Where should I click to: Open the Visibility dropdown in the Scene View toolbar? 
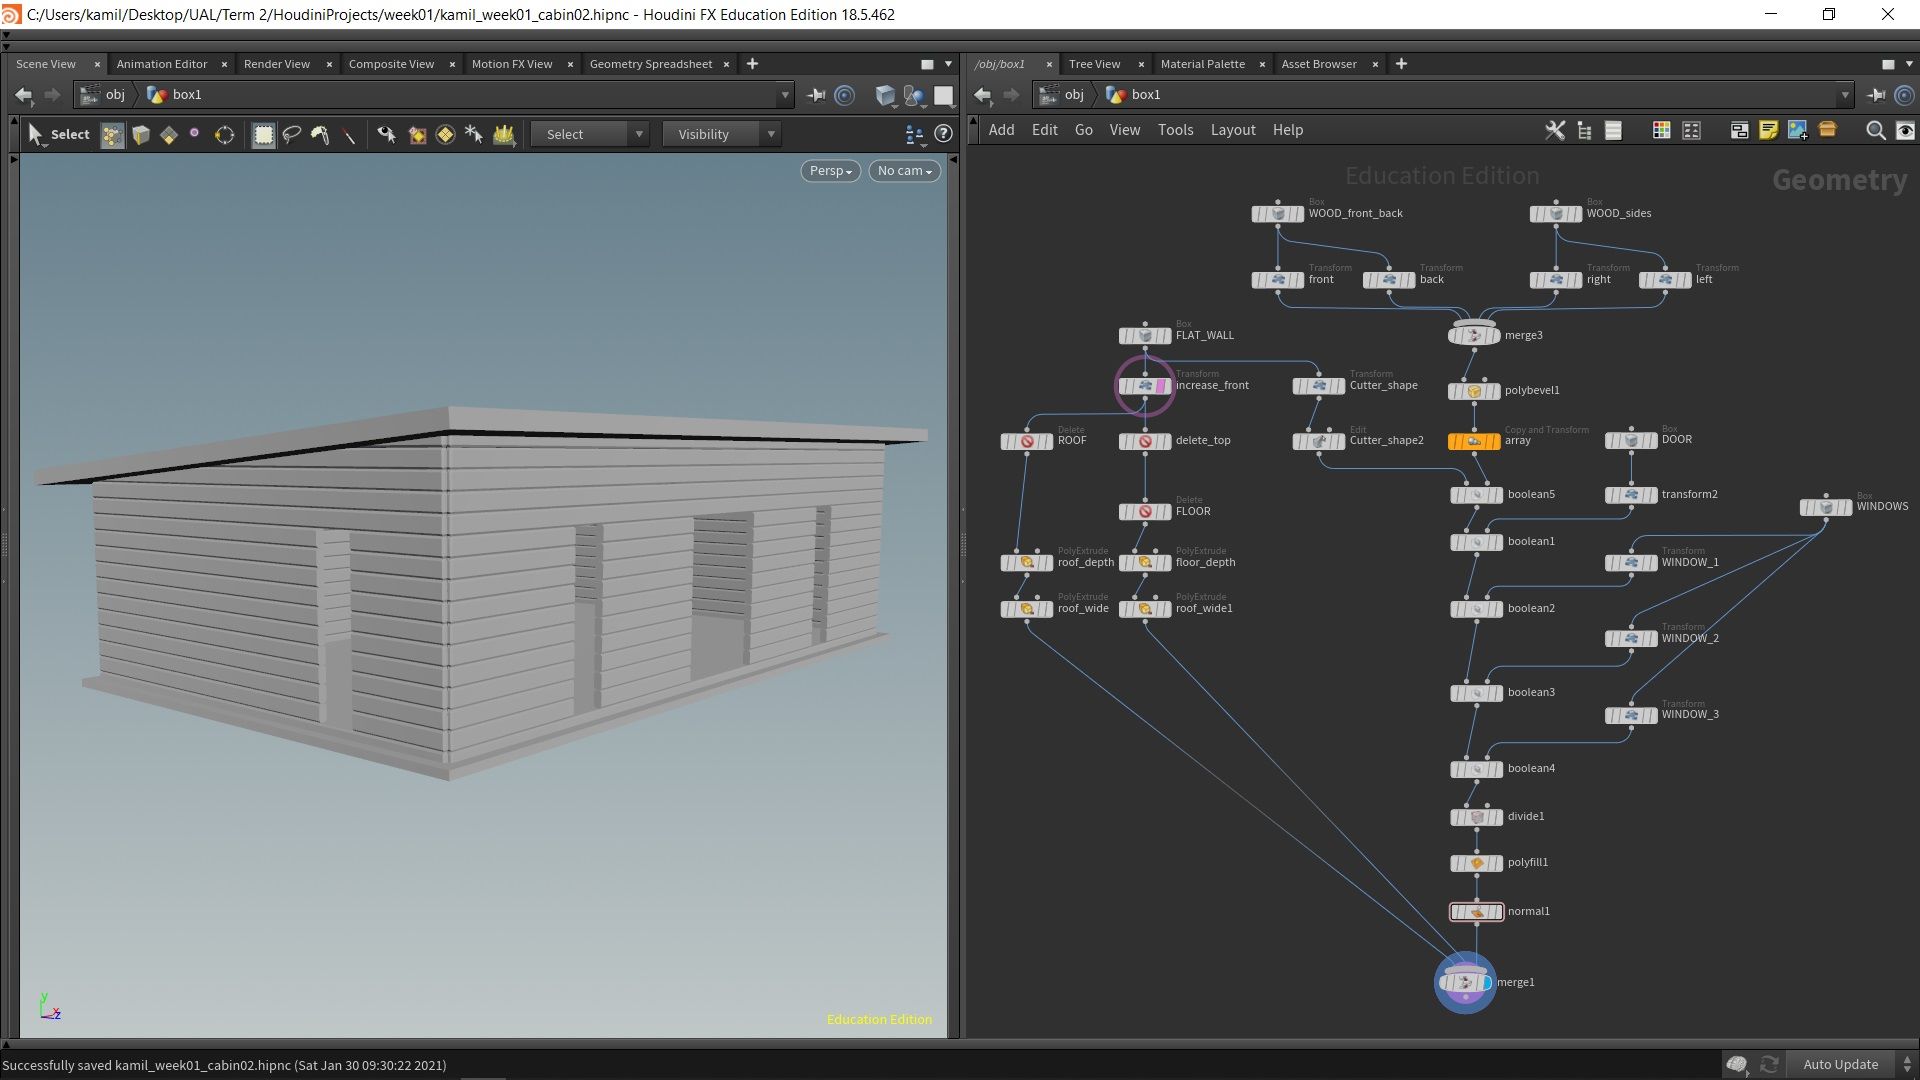pos(721,133)
